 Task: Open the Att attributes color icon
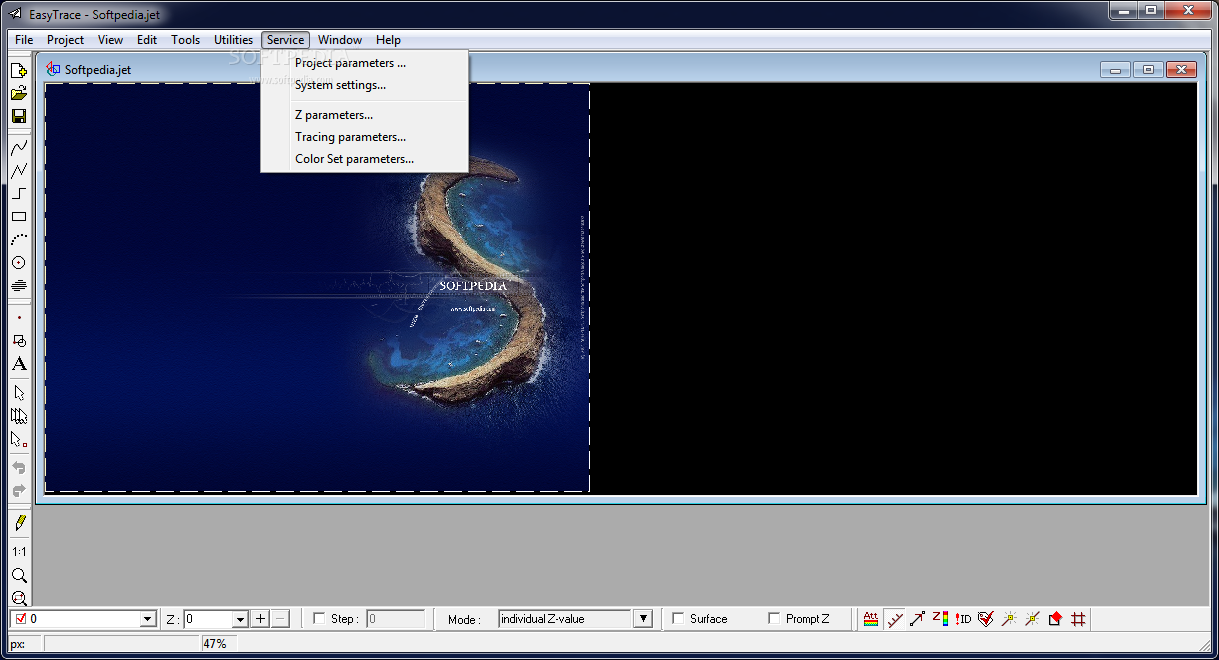coord(871,619)
